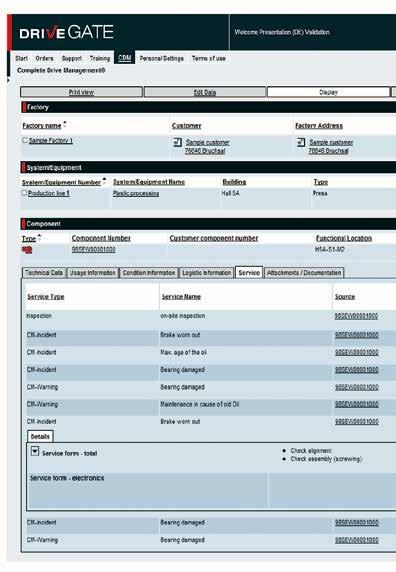Switch to Logistic Information tab

click(207, 273)
